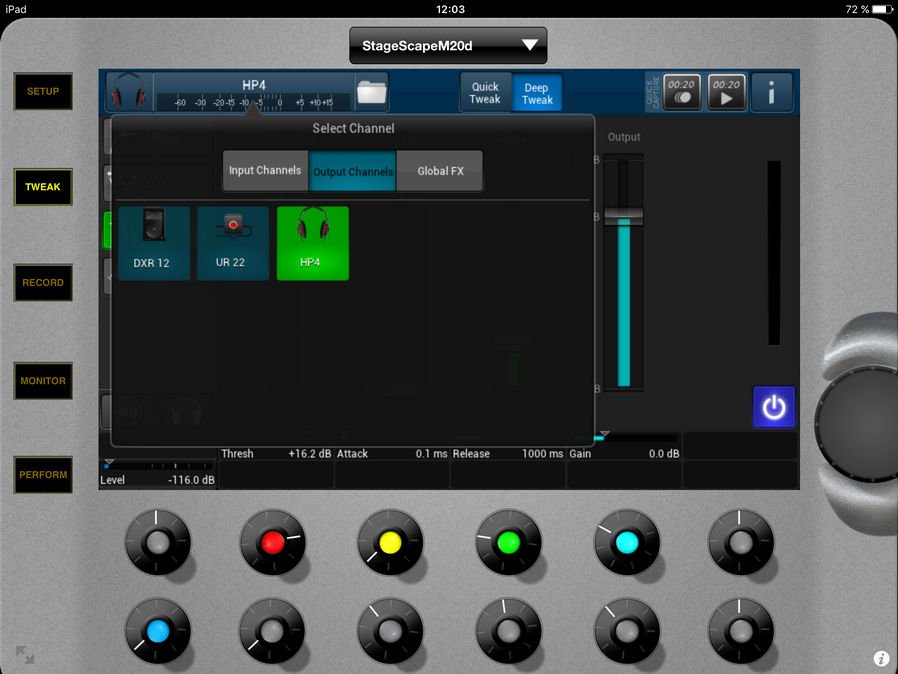Switch to Input Channels tab
This screenshot has height=674, width=898.
coord(265,171)
